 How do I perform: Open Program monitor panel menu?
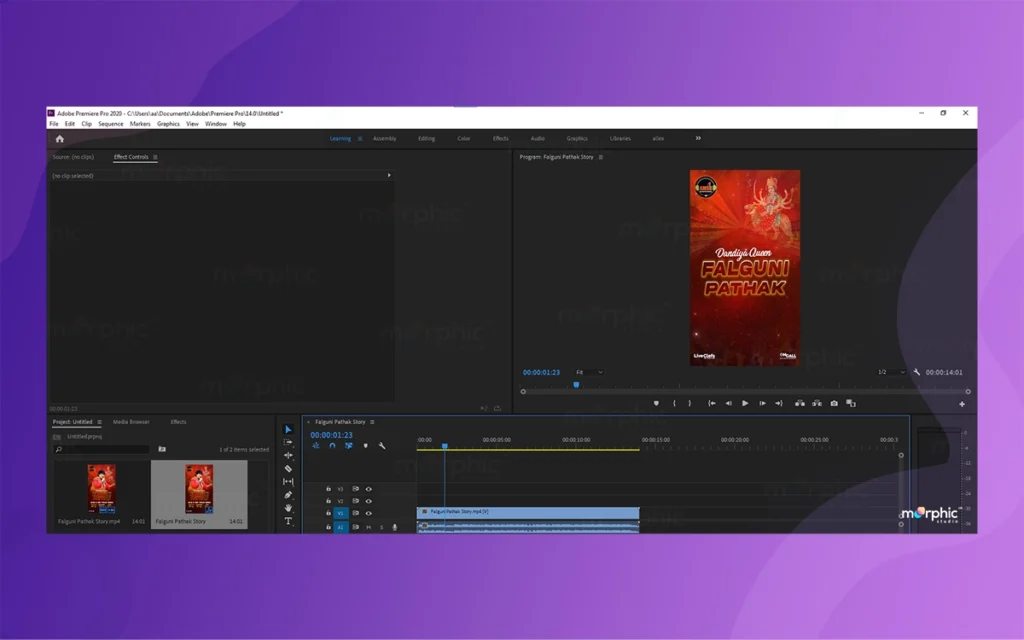tap(601, 157)
